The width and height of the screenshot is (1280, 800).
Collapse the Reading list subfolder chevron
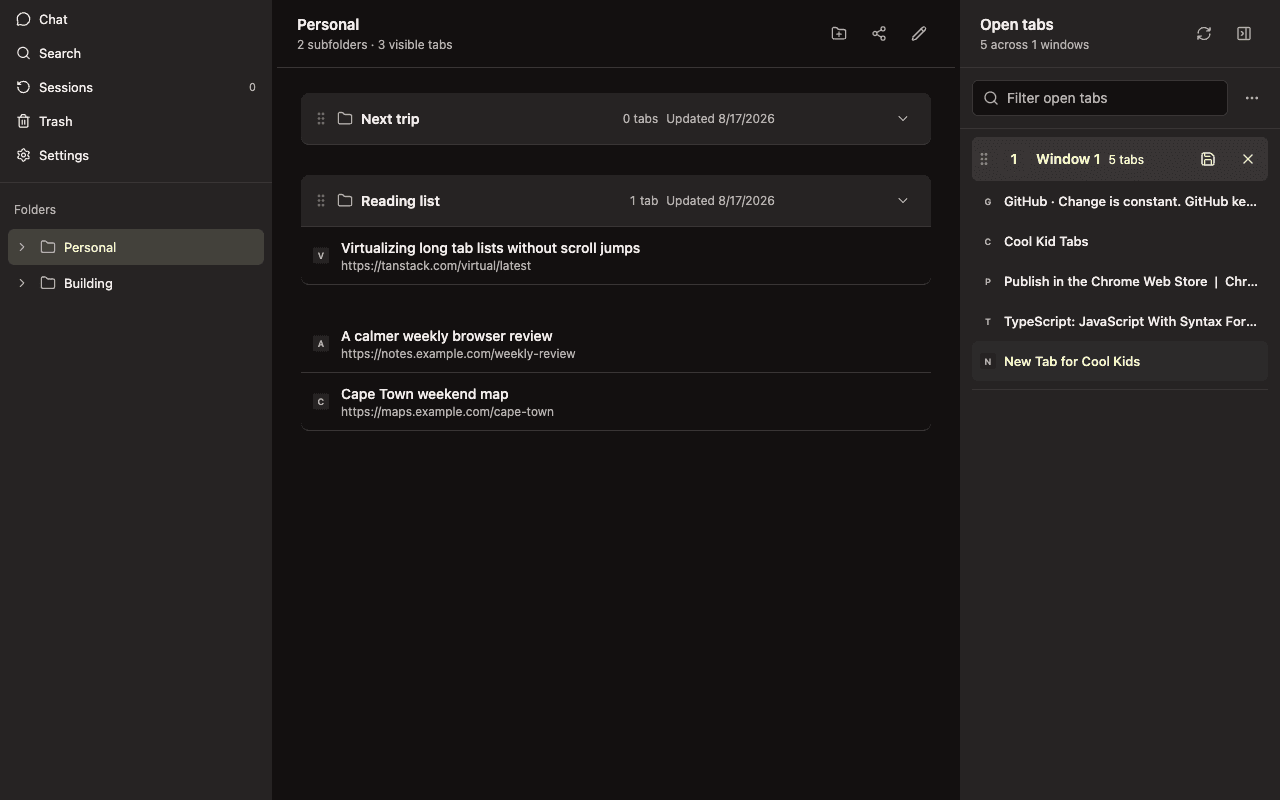pyautogui.click(x=903, y=201)
